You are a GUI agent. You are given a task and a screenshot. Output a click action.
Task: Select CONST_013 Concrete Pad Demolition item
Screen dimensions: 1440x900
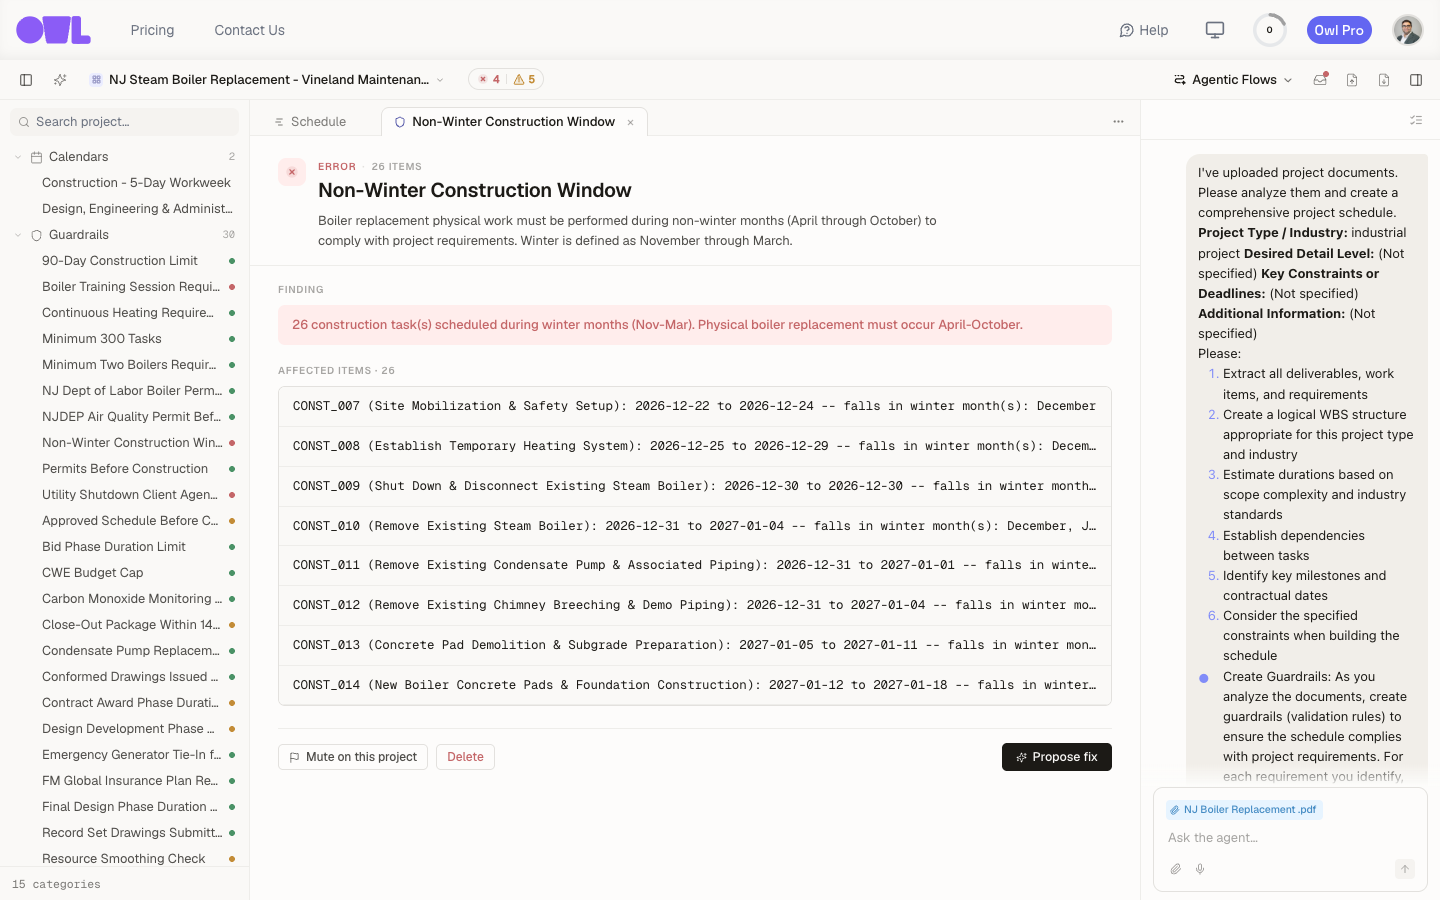click(x=695, y=645)
